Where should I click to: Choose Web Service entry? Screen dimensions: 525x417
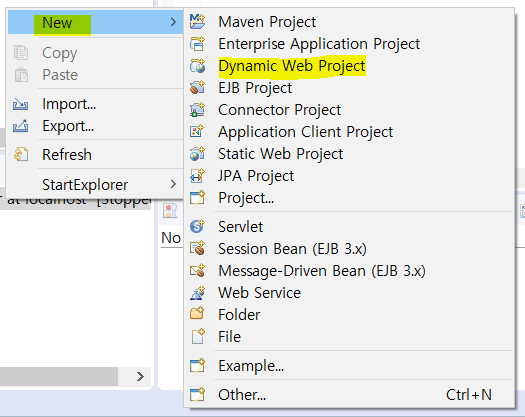point(349,293)
